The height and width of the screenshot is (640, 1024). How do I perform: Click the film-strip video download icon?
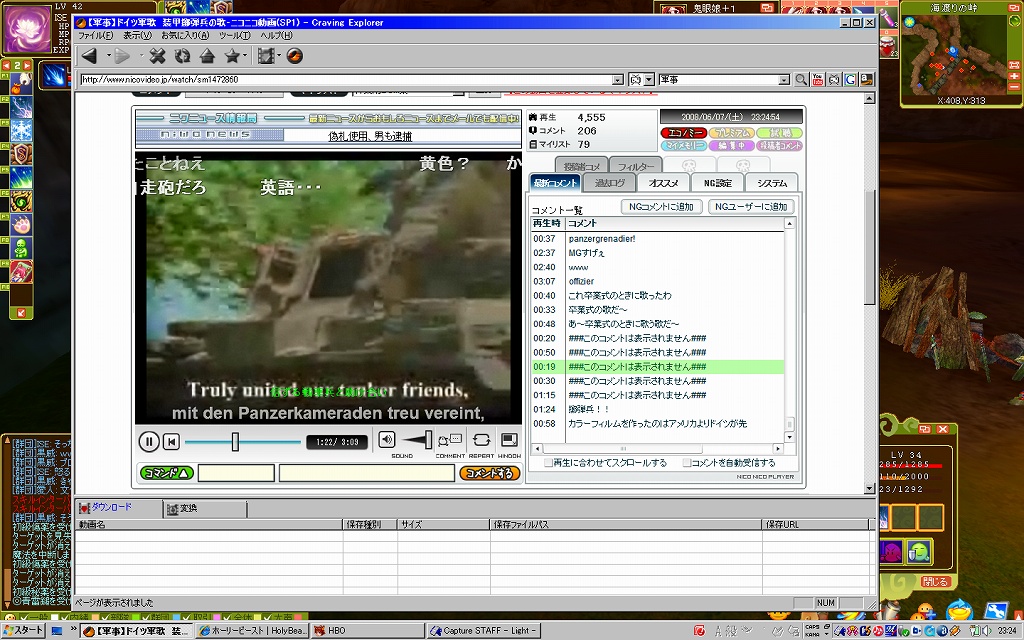coord(265,56)
